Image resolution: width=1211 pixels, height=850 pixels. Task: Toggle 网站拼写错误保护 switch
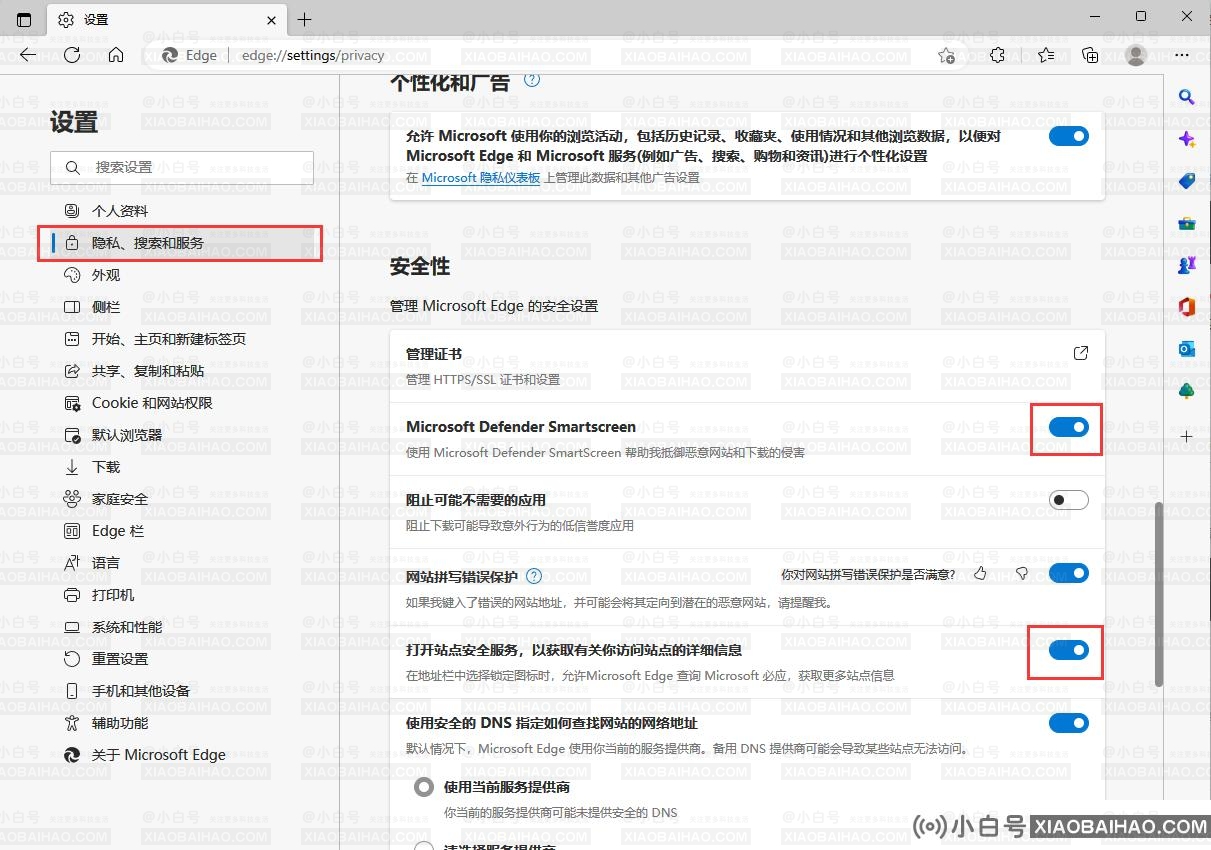[x=1068, y=574]
